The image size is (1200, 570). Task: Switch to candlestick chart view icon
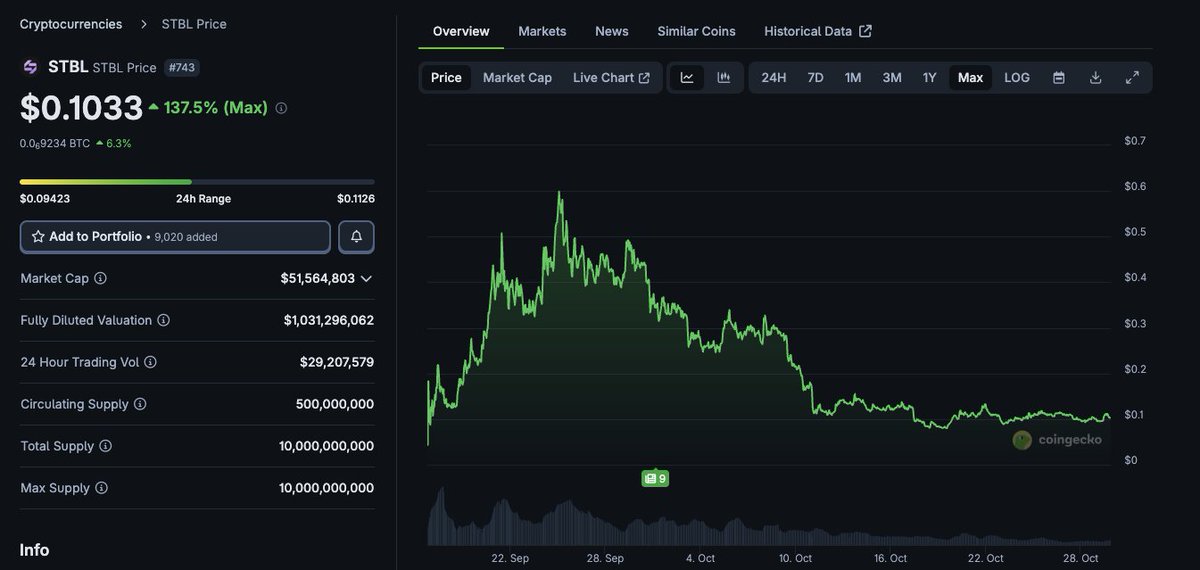point(724,78)
